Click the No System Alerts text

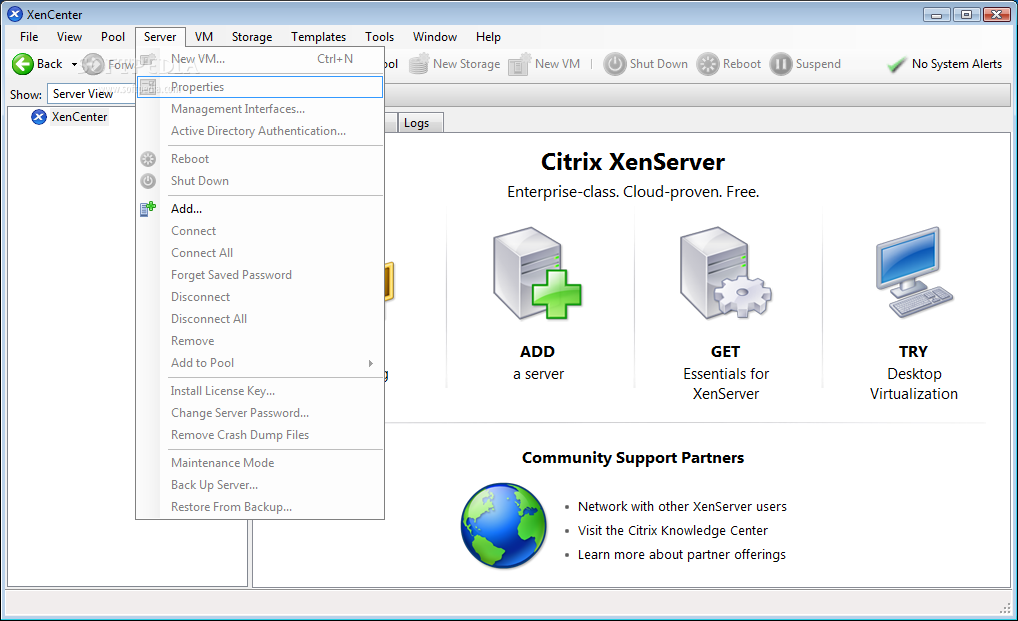click(x=956, y=64)
